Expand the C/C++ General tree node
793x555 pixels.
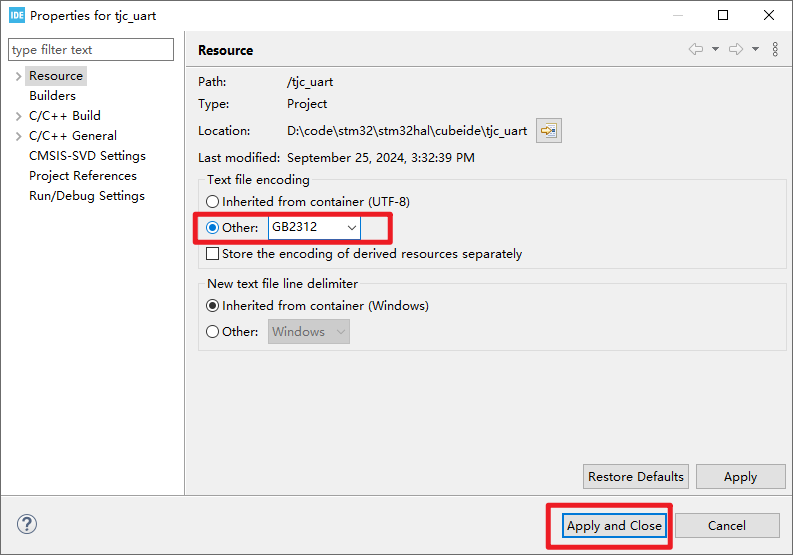[18, 136]
